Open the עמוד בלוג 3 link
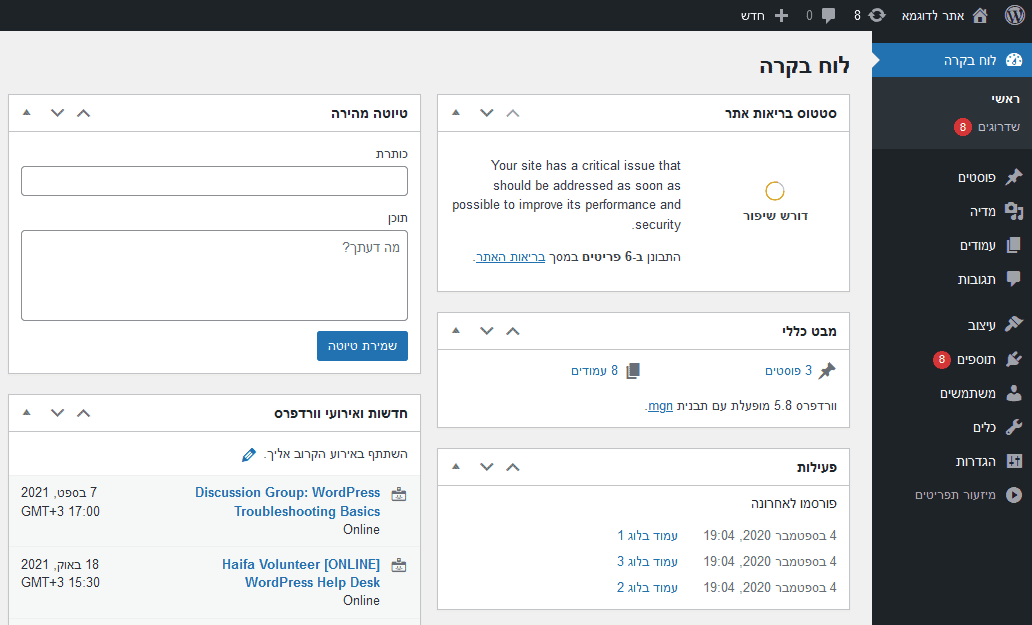The height and width of the screenshot is (625, 1032). click(648, 561)
